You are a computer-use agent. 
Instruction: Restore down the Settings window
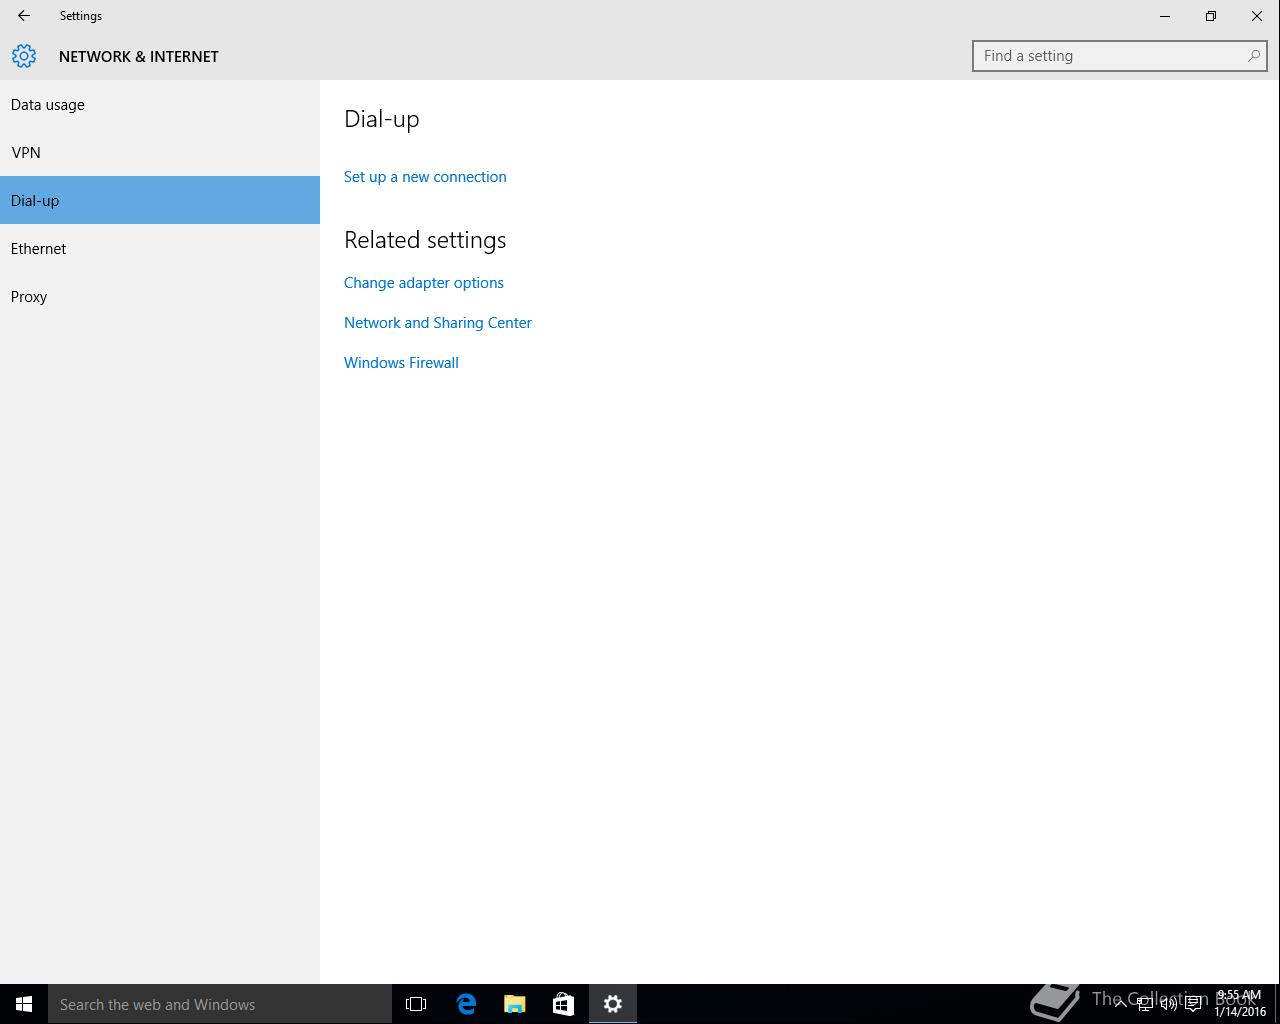pyautogui.click(x=1211, y=16)
